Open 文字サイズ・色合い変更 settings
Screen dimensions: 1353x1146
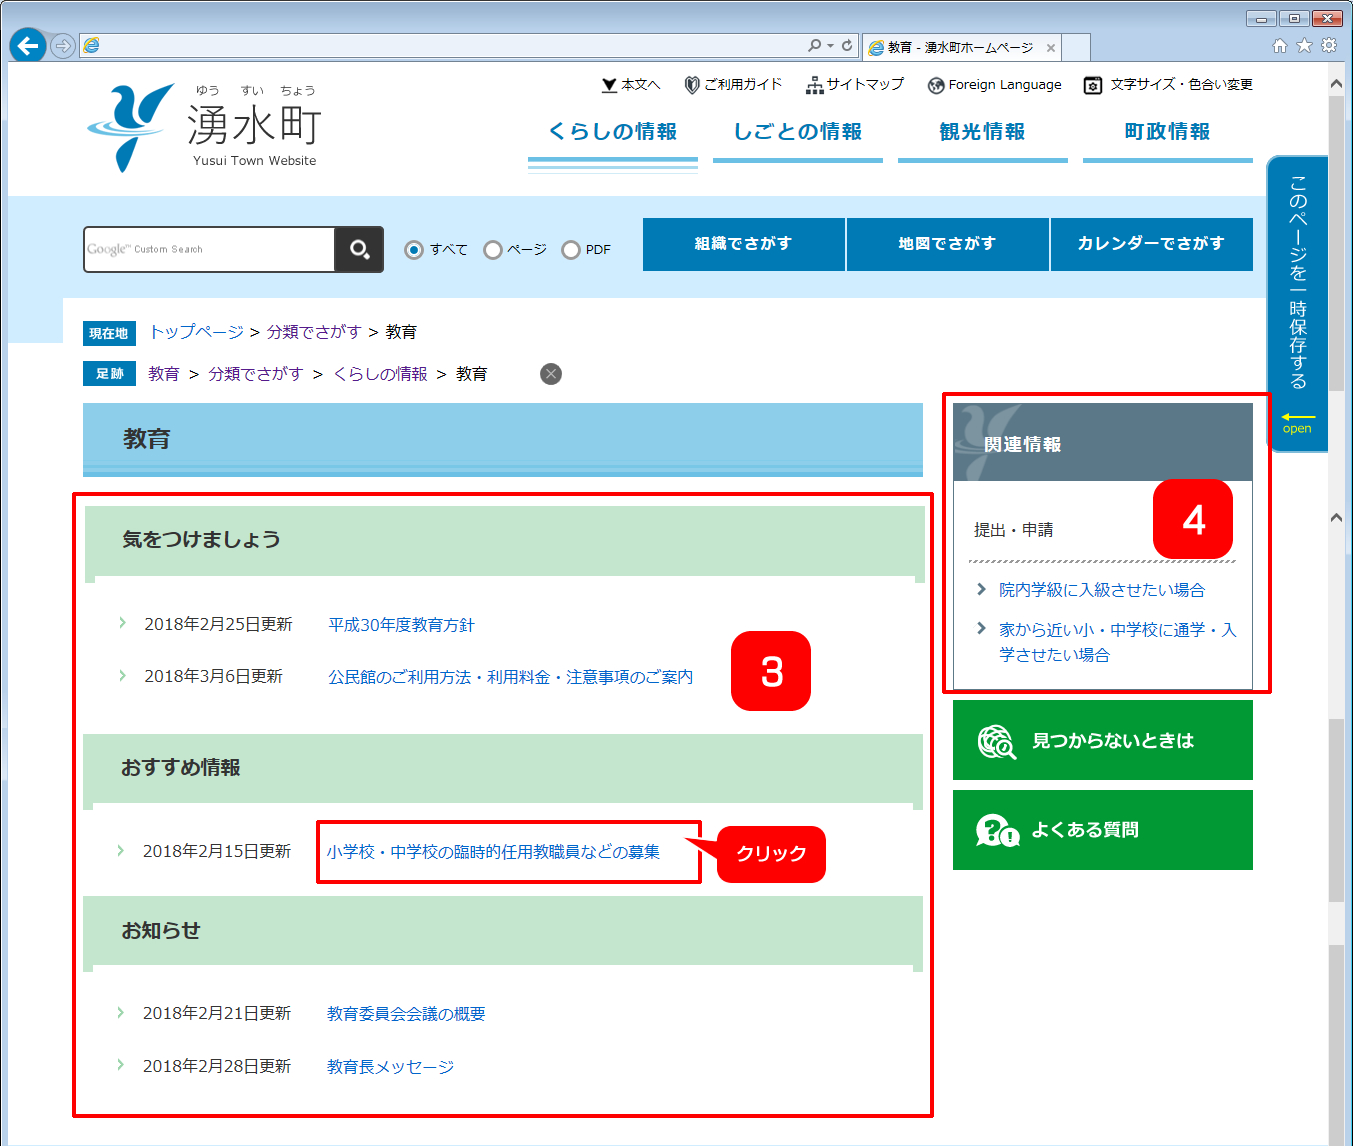pyautogui.click(x=1168, y=85)
